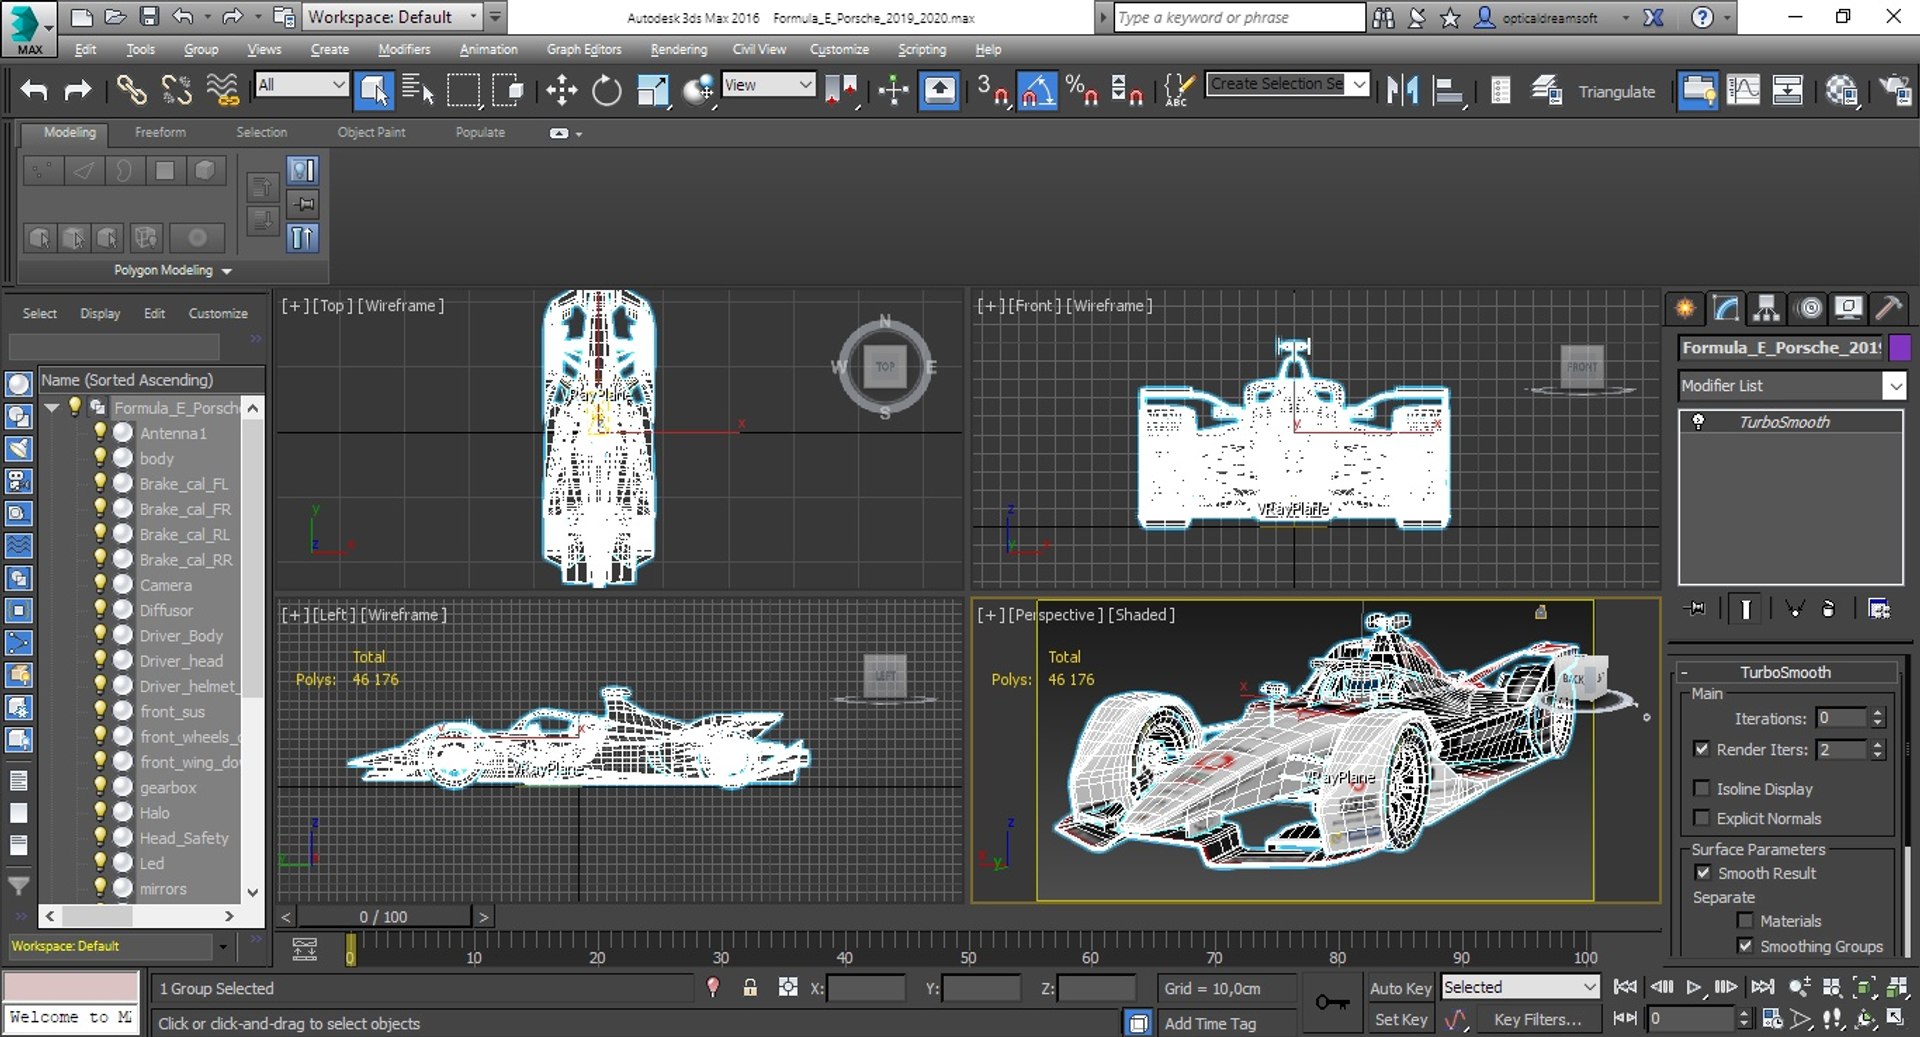The height and width of the screenshot is (1037, 1920).
Task: Click the Iterations spinner arrows
Action: pyautogui.click(x=1877, y=718)
